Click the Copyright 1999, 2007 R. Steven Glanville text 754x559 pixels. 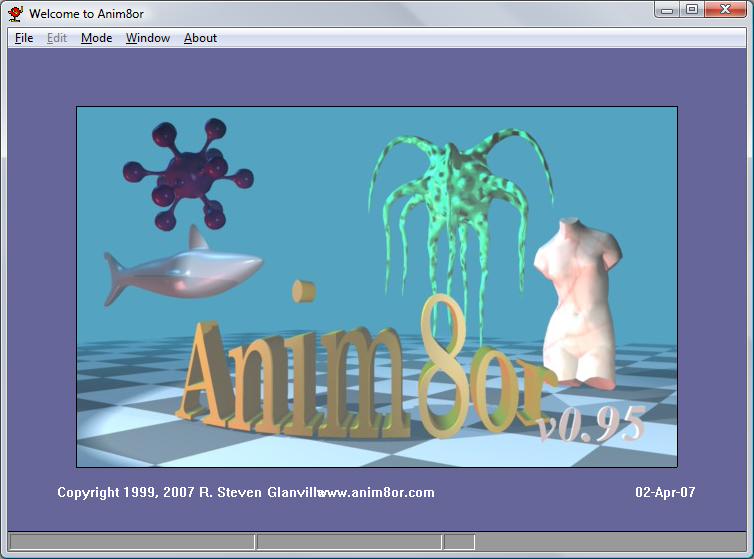[x=189, y=493]
